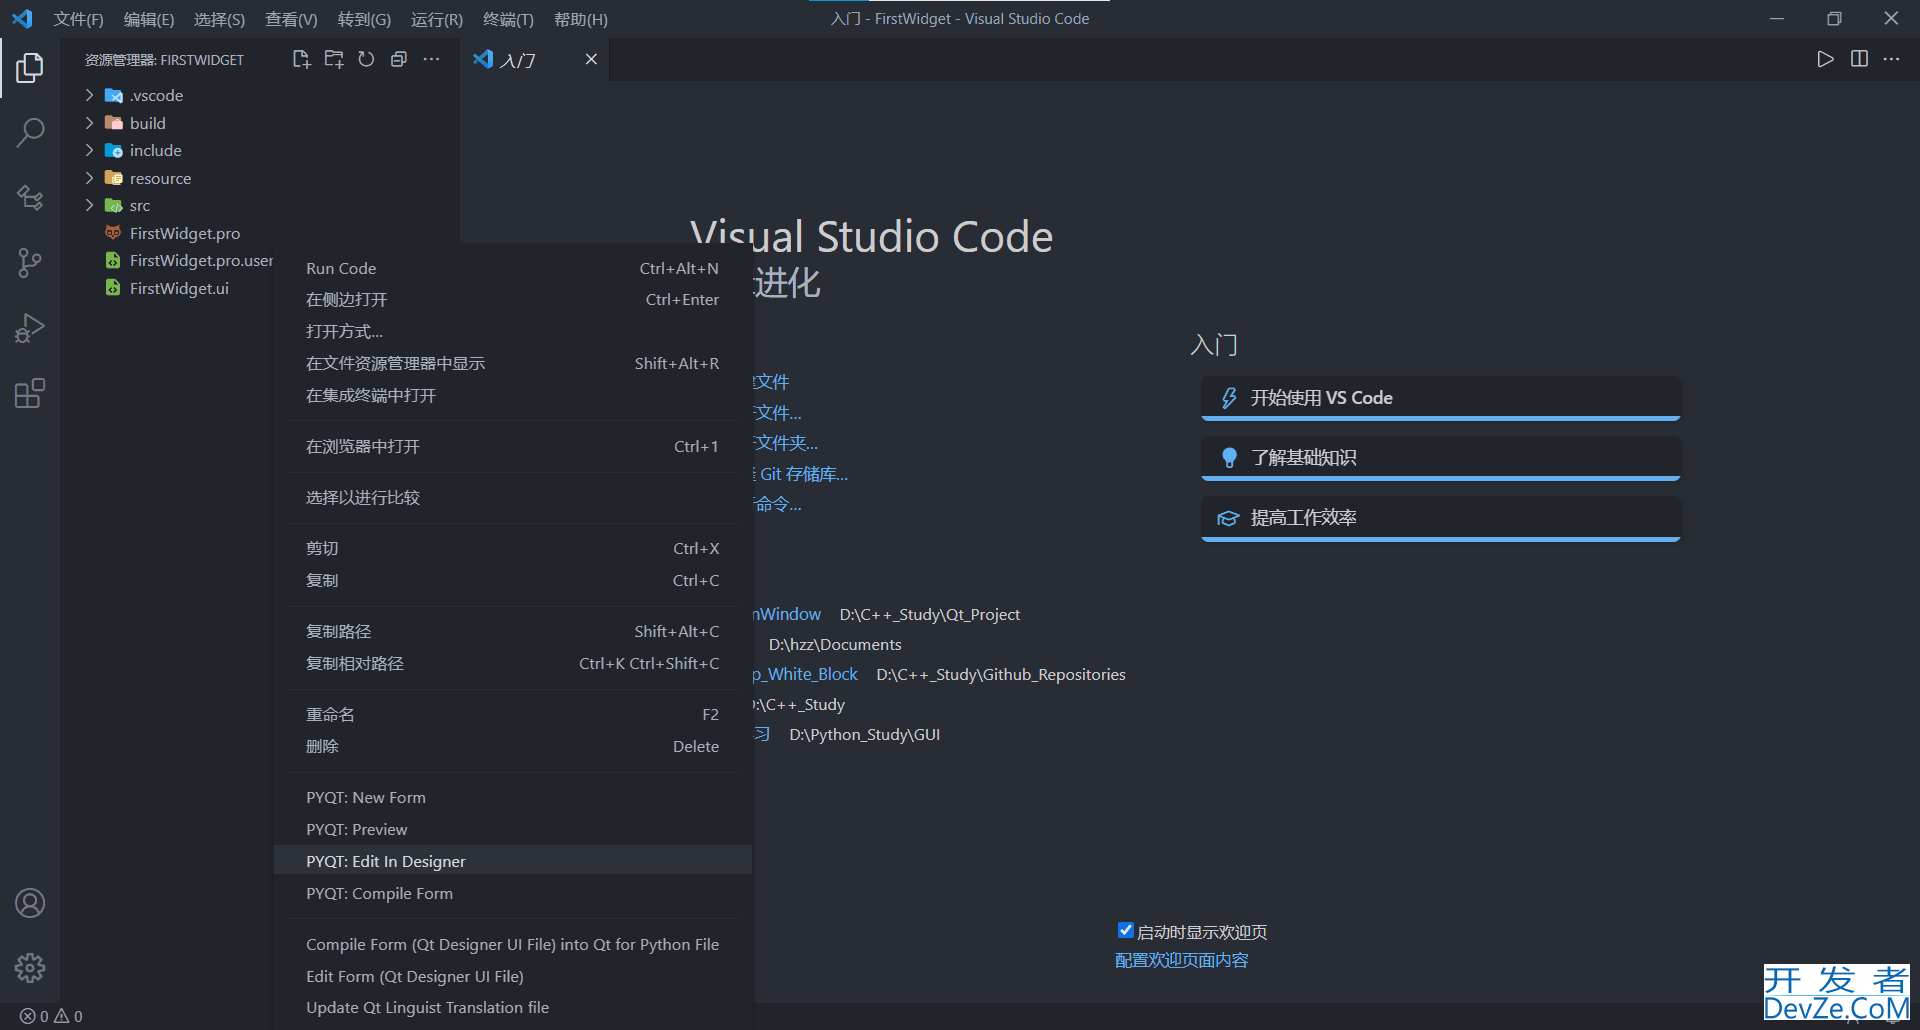The height and width of the screenshot is (1030, 1920).
Task: Open the 运行(R) menu
Action: pos(437,19)
